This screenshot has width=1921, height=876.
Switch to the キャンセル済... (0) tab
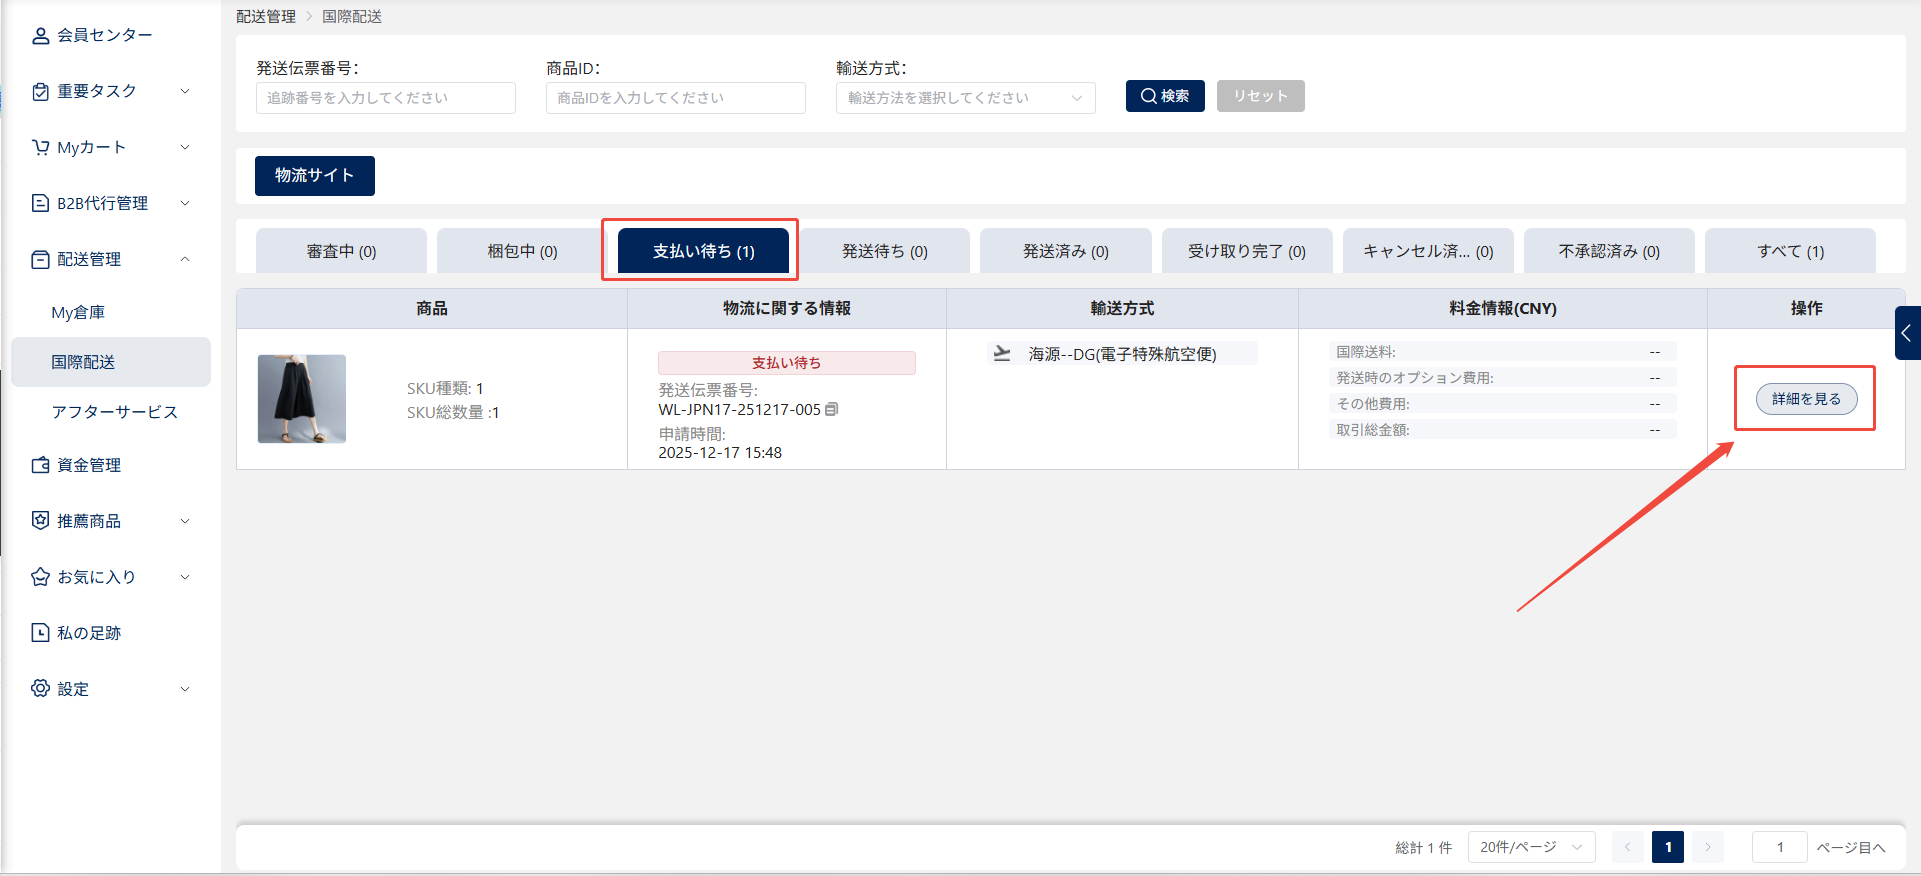[1428, 251]
